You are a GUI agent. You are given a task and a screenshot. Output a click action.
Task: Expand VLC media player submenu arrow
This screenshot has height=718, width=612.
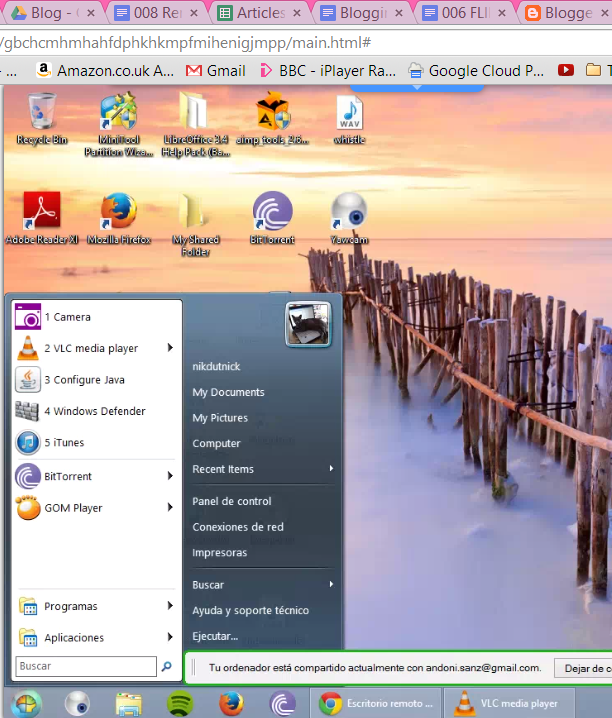[170, 348]
